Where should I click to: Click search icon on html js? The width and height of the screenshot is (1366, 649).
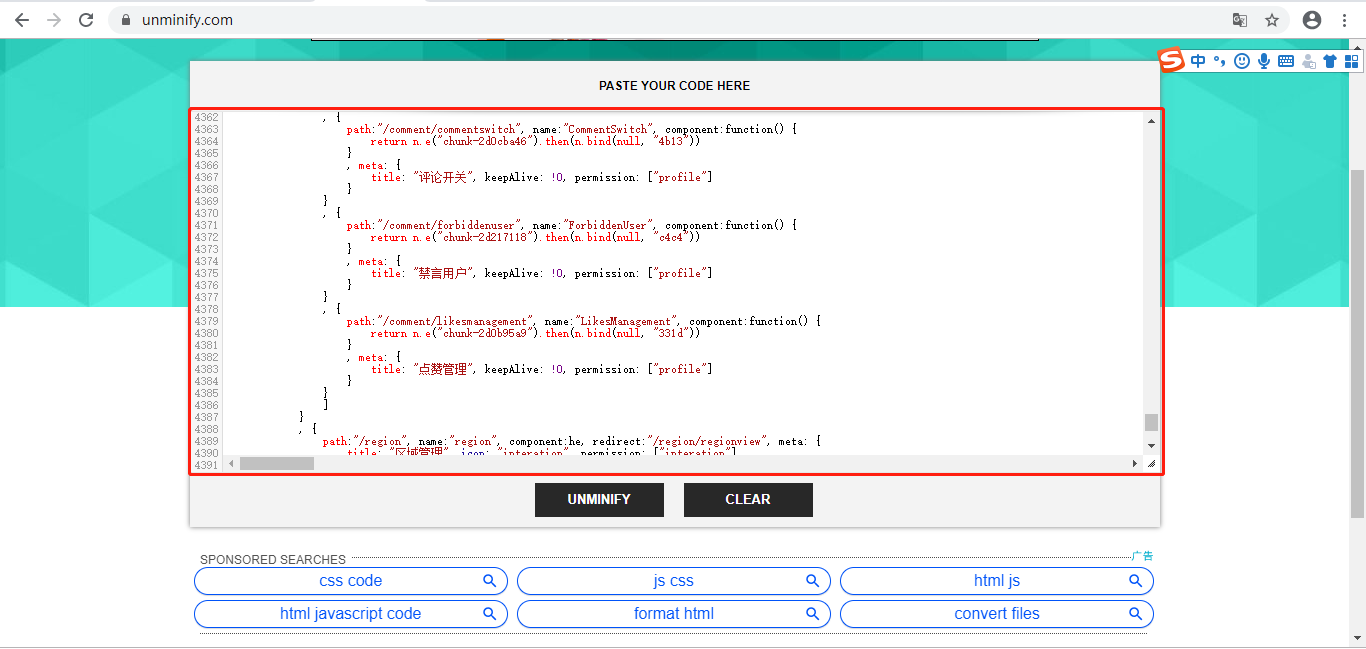tap(1136, 581)
